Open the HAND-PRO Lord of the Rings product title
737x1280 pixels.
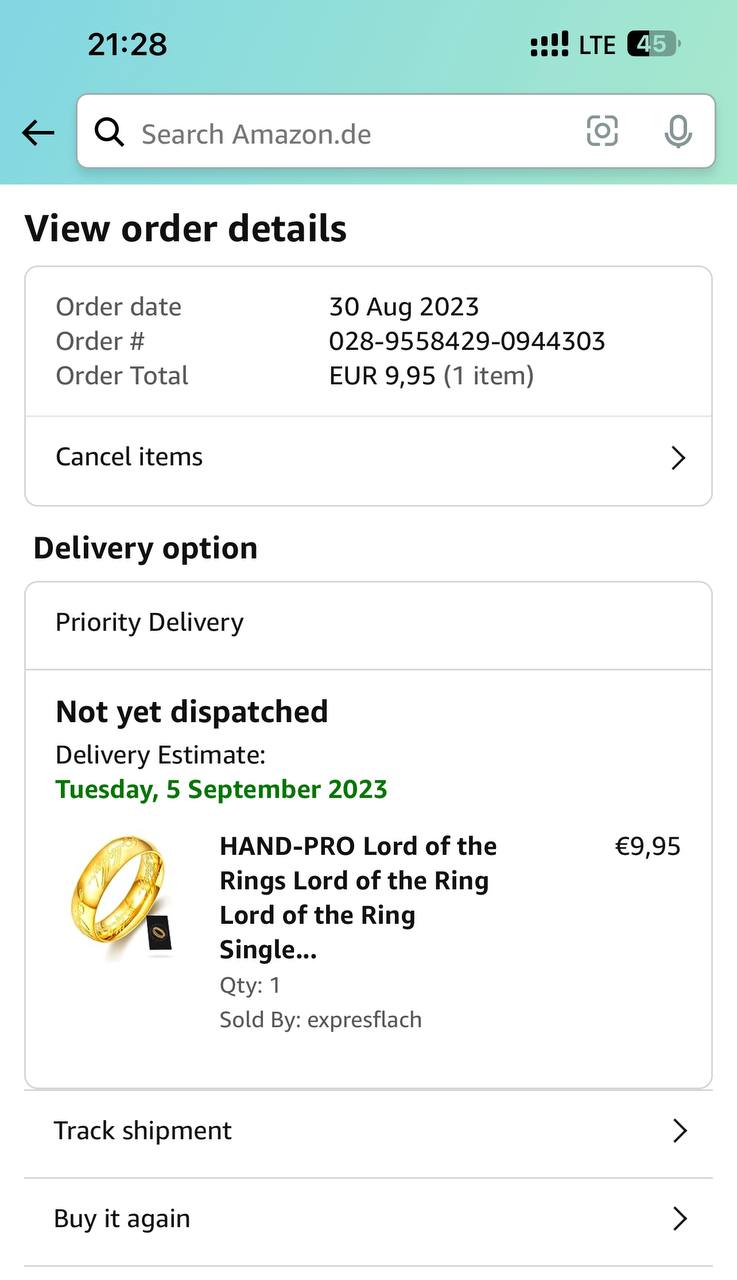pos(358,897)
